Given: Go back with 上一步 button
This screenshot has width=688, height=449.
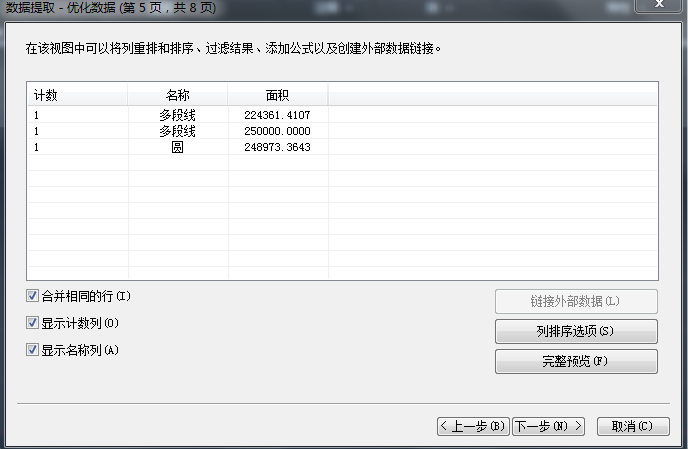Looking at the screenshot, I should [473, 426].
